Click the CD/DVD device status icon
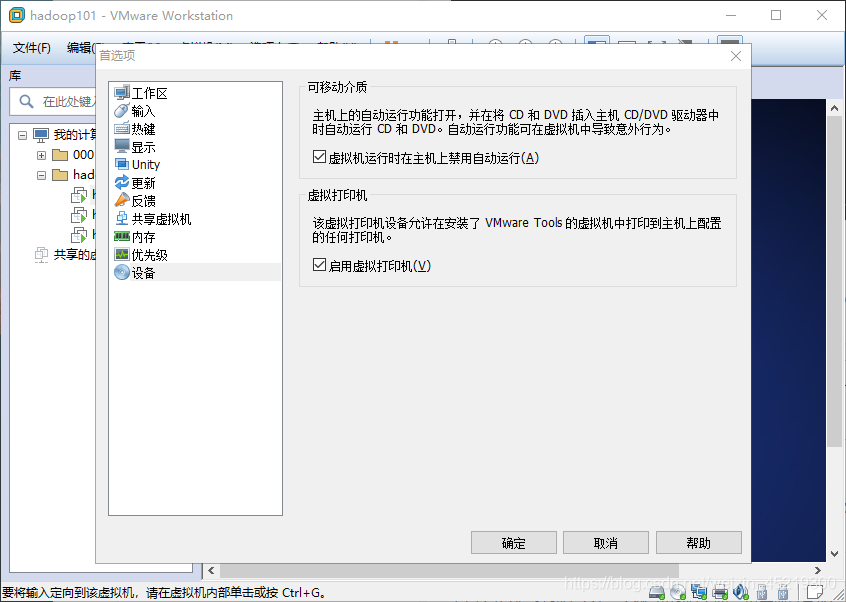846x602 pixels. pyautogui.click(x=677, y=592)
